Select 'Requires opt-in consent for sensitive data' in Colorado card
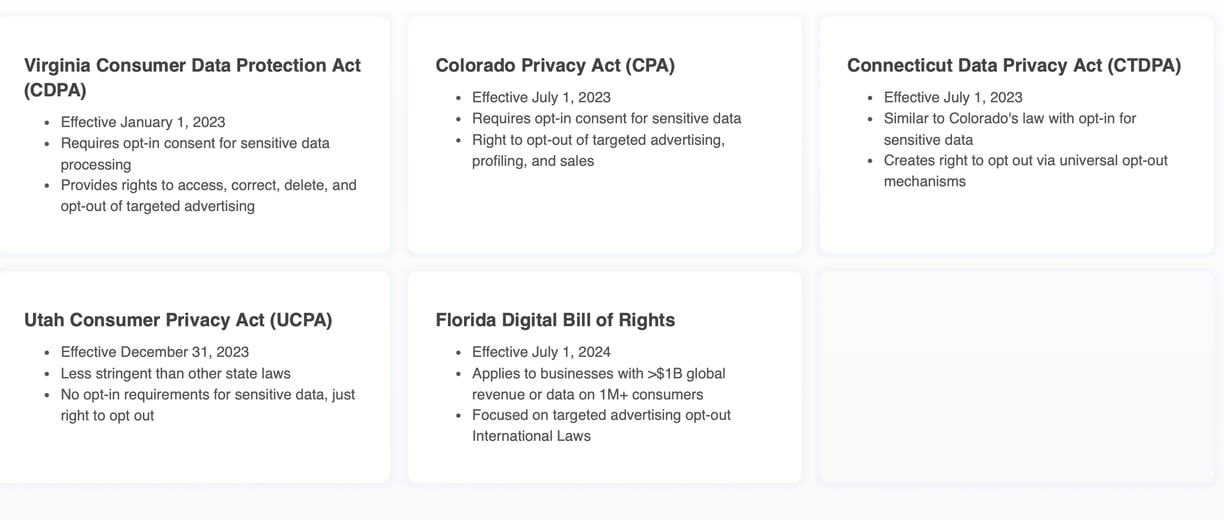This screenshot has width=1224, height=520. point(606,118)
